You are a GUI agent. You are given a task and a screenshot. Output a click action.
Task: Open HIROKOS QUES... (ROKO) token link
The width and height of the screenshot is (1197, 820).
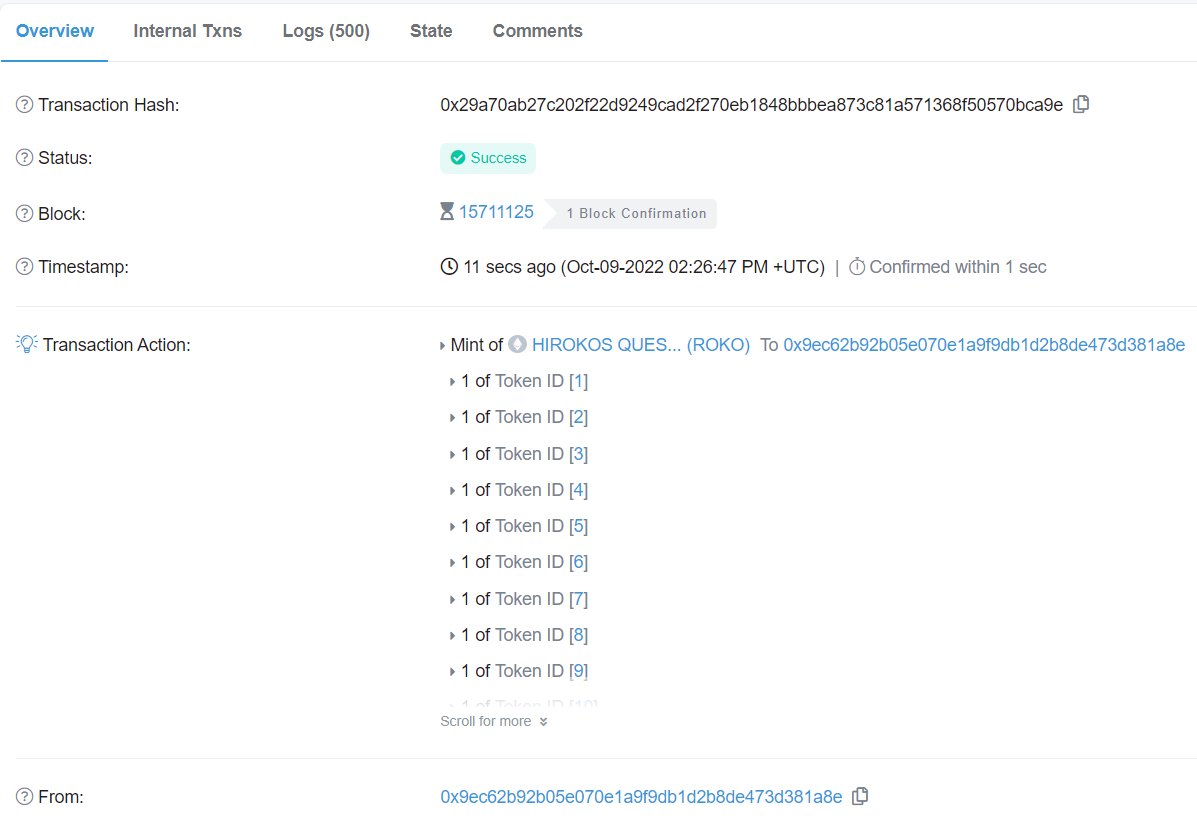tap(641, 345)
